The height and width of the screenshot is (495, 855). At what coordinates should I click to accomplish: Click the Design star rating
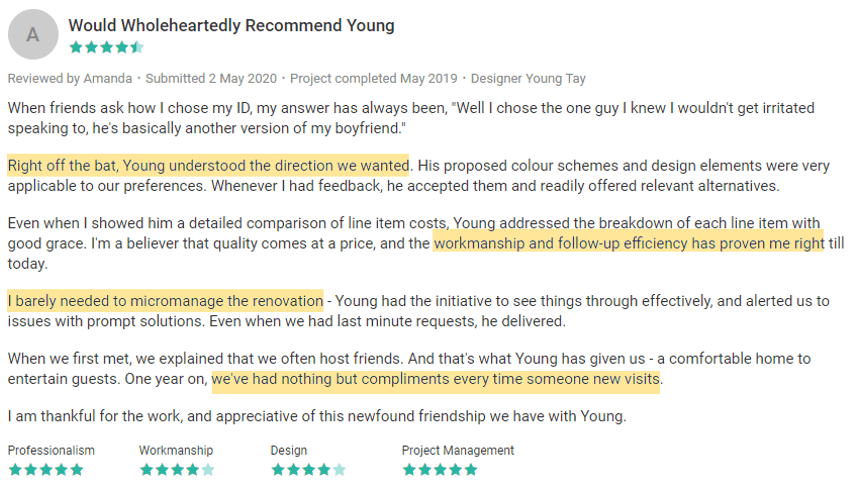point(308,469)
